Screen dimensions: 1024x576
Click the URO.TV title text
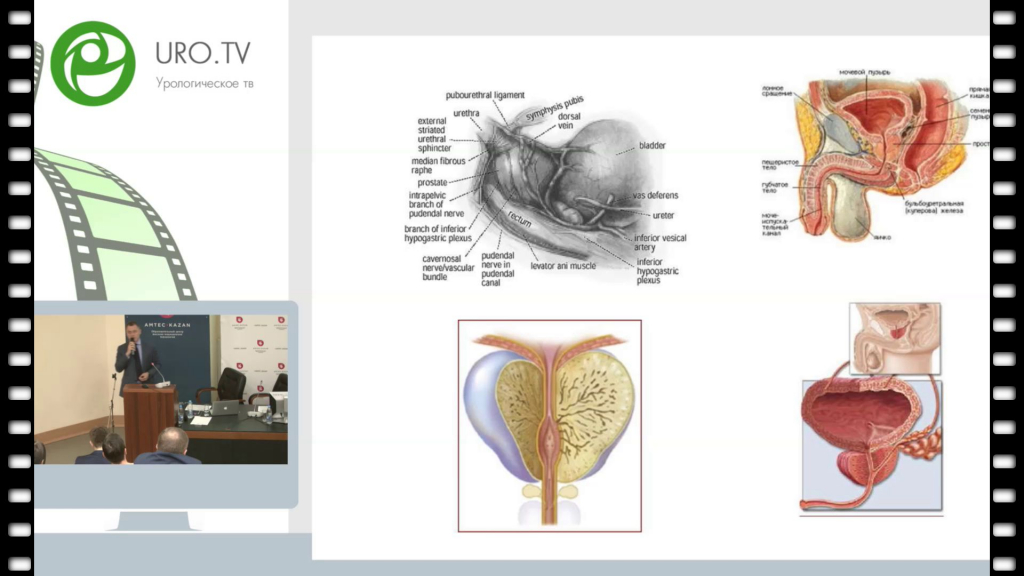pyautogui.click(x=203, y=53)
